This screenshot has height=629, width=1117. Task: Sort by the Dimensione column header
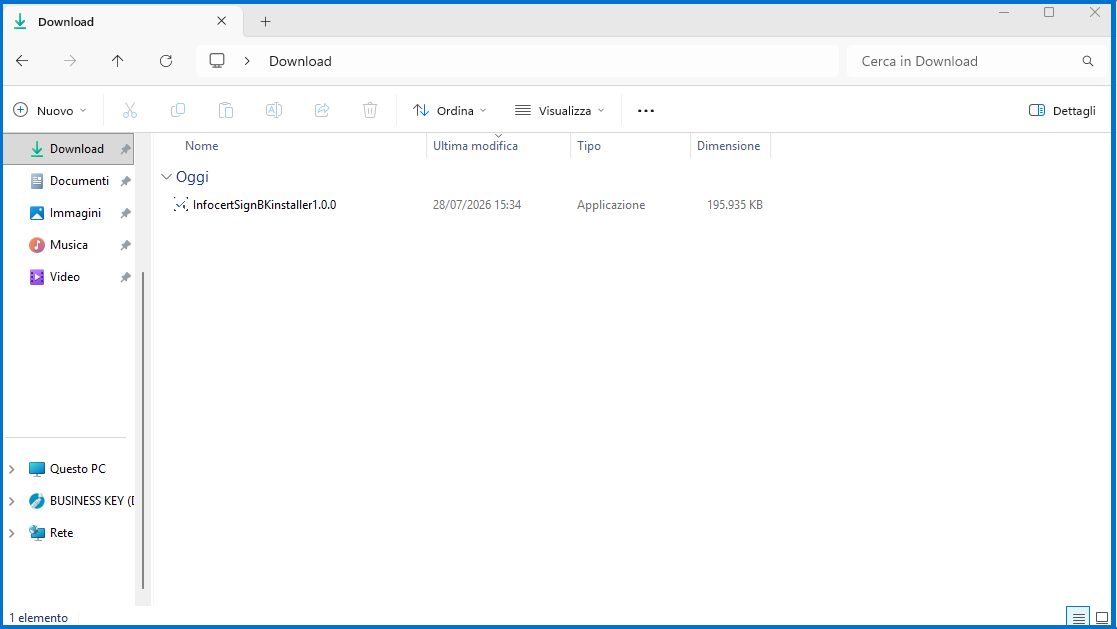[728, 146]
